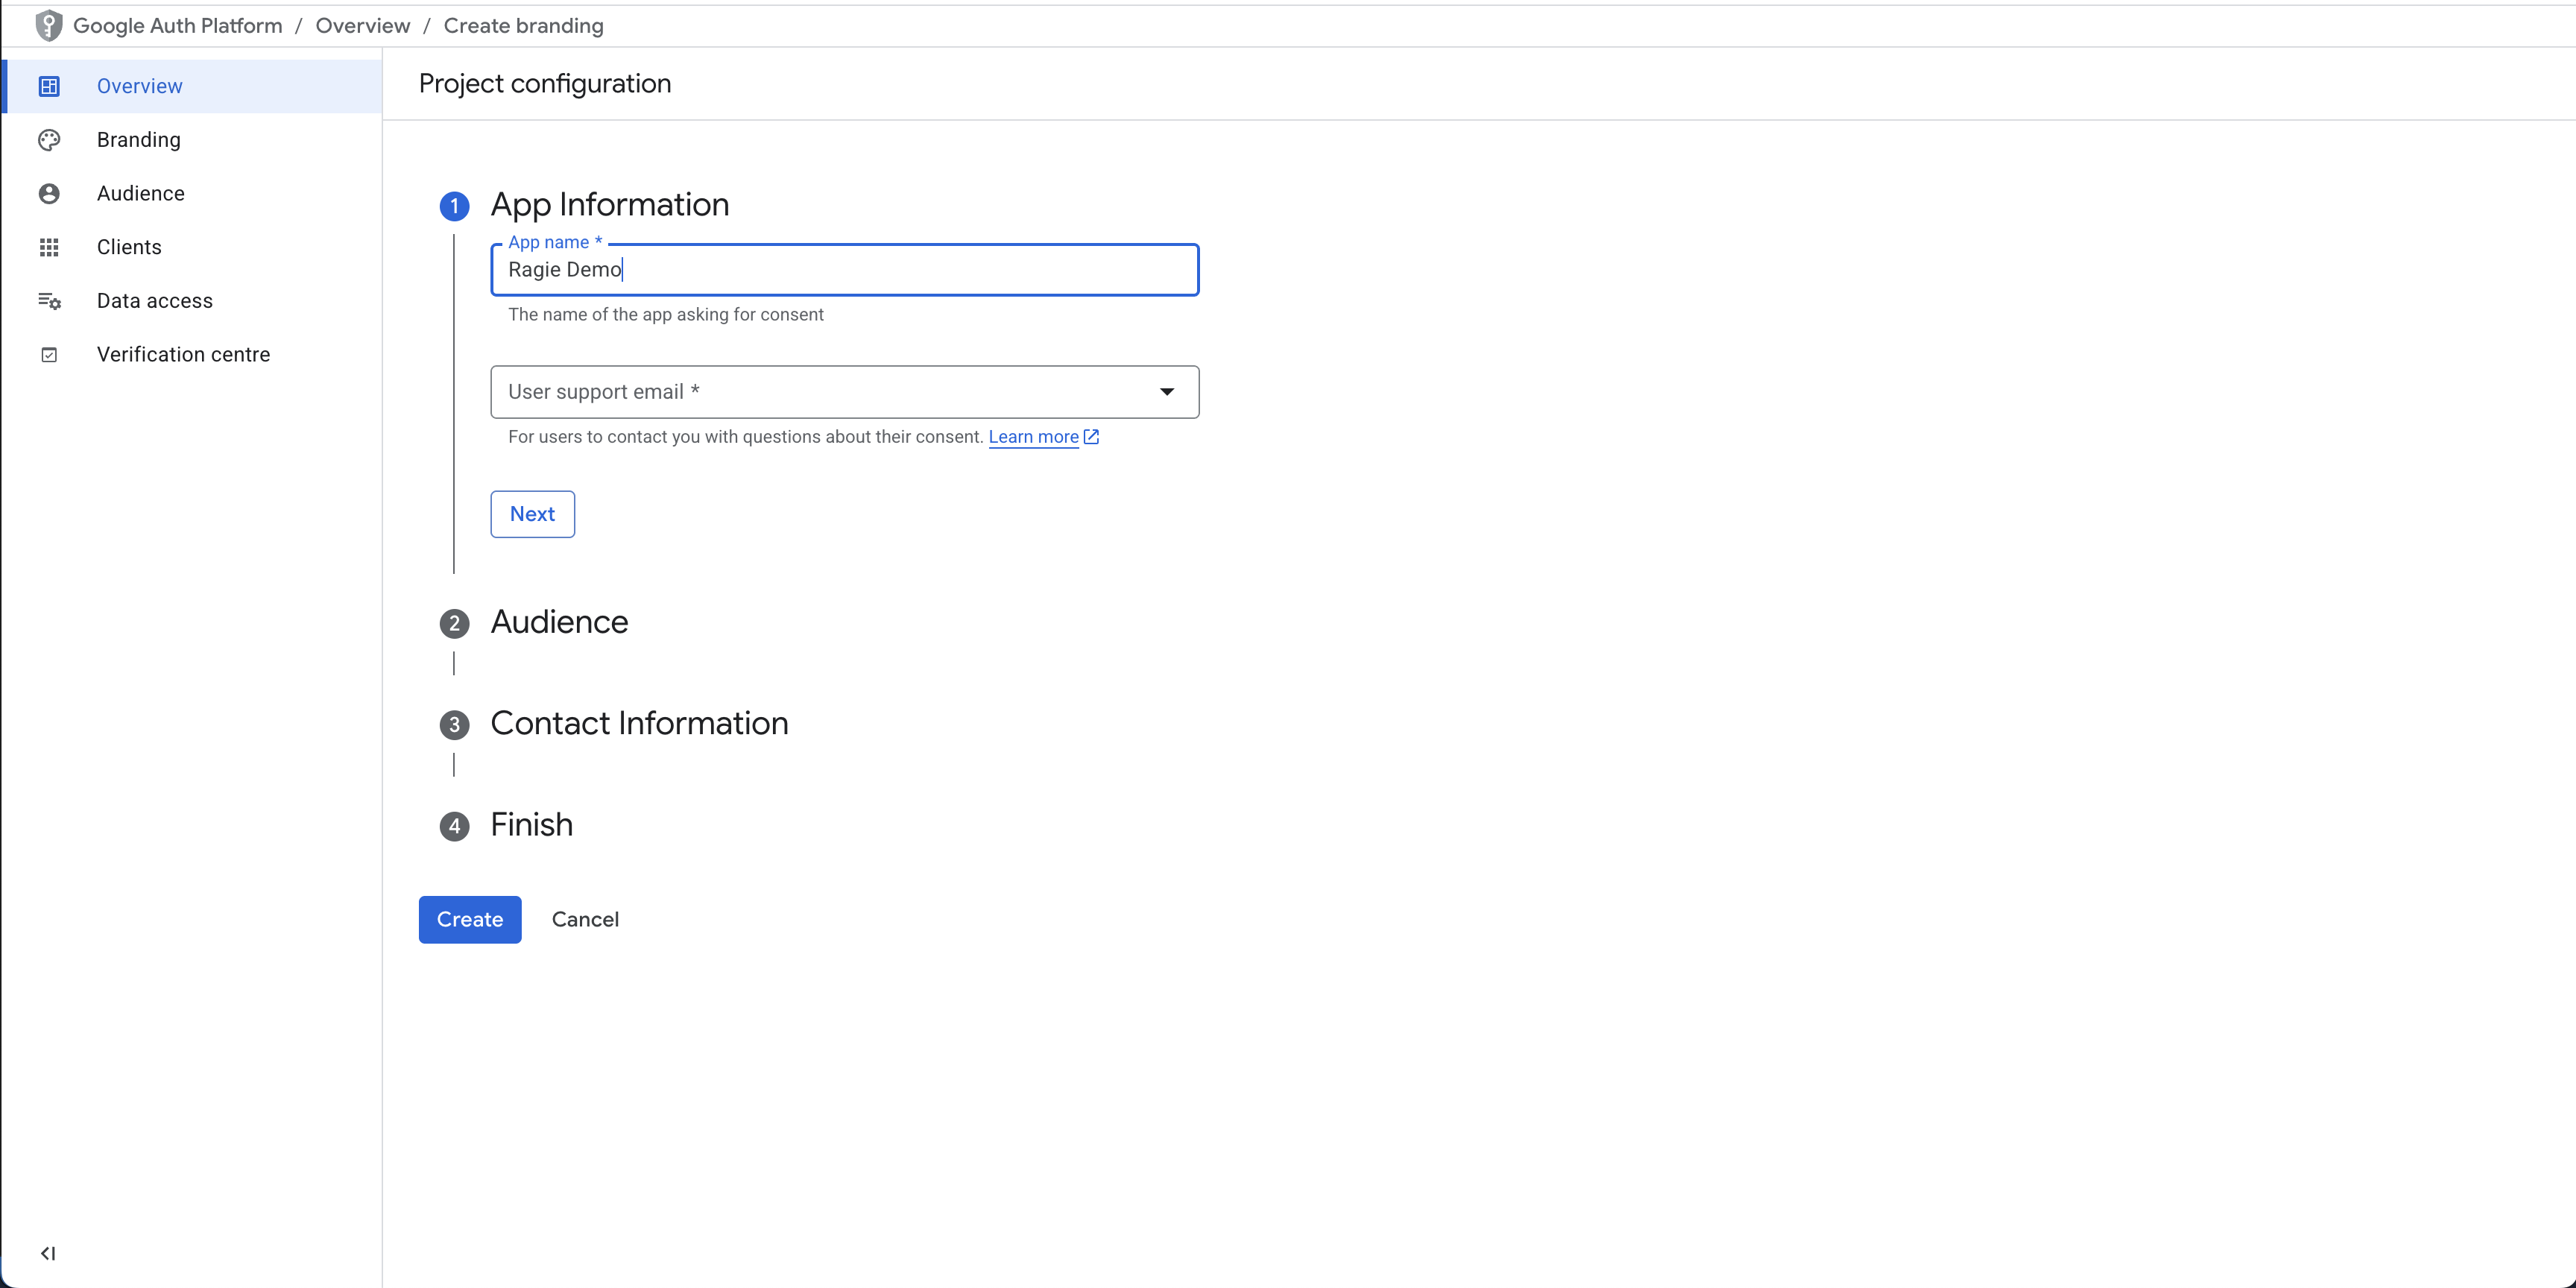The width and height of the screenshot is (2576, 1288).
Task: Open the Clients sidebar item
Action: coord(193,247)
